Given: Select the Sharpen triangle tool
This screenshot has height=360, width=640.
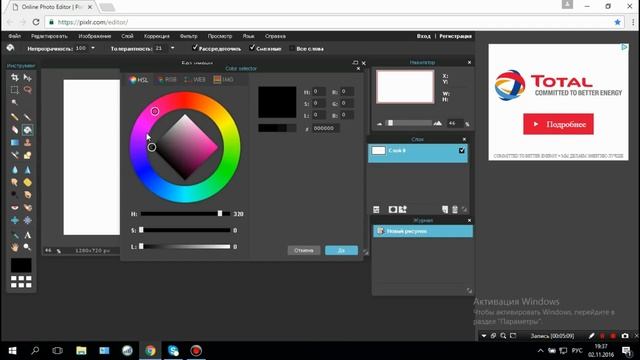Looking at the screenshot, I should point(27,170).
